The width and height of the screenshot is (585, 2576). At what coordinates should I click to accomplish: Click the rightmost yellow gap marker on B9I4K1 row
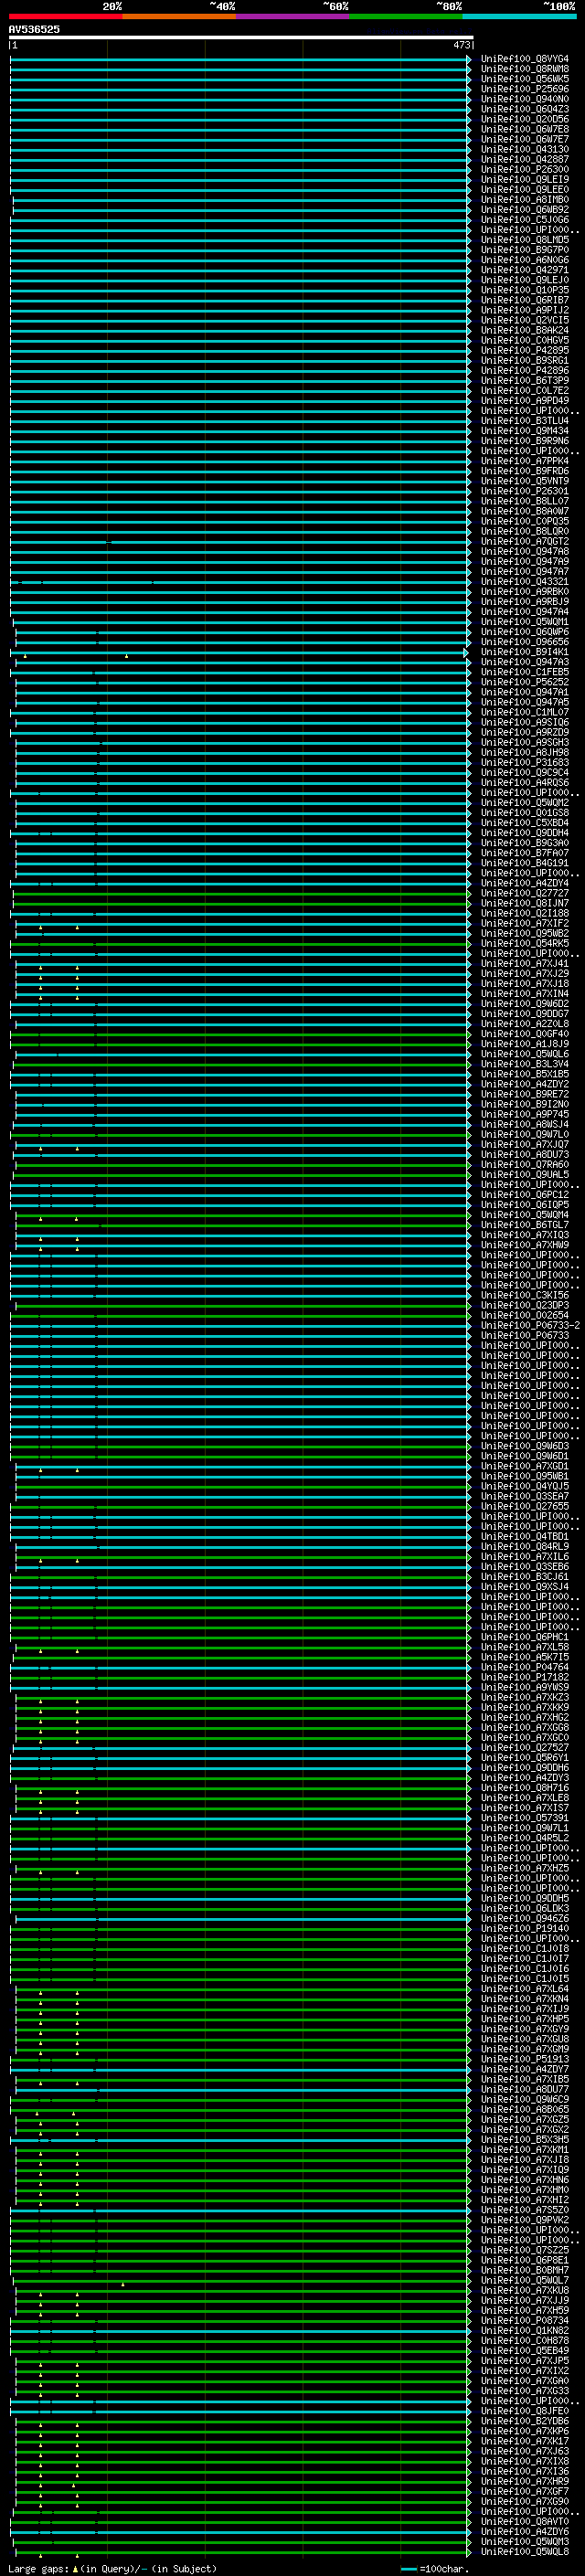127,656
